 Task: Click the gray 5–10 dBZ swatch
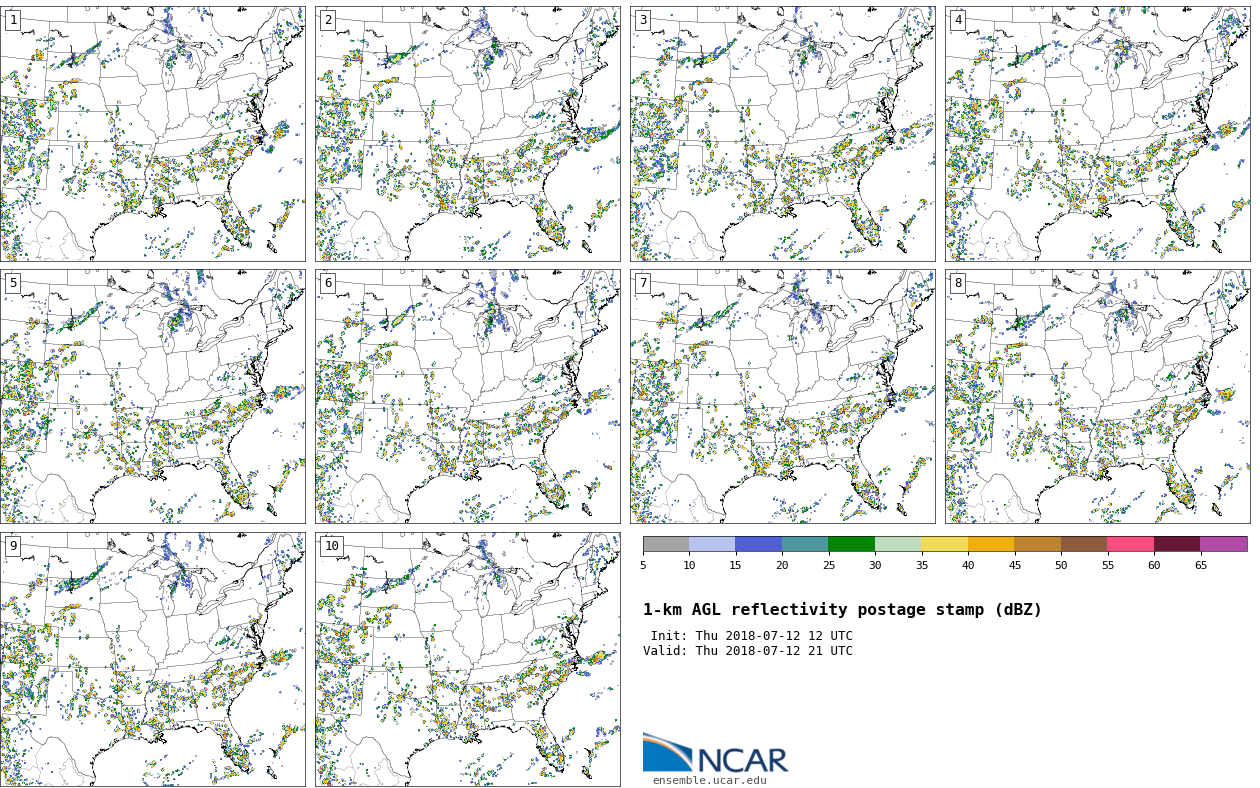coord(666,544)
